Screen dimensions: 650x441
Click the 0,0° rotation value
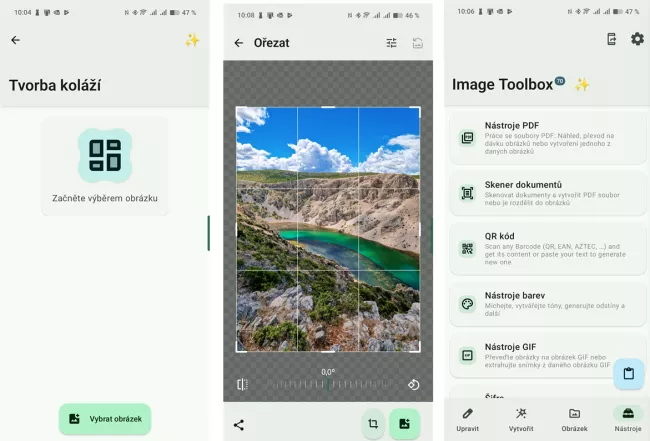(x=328, y=372)
